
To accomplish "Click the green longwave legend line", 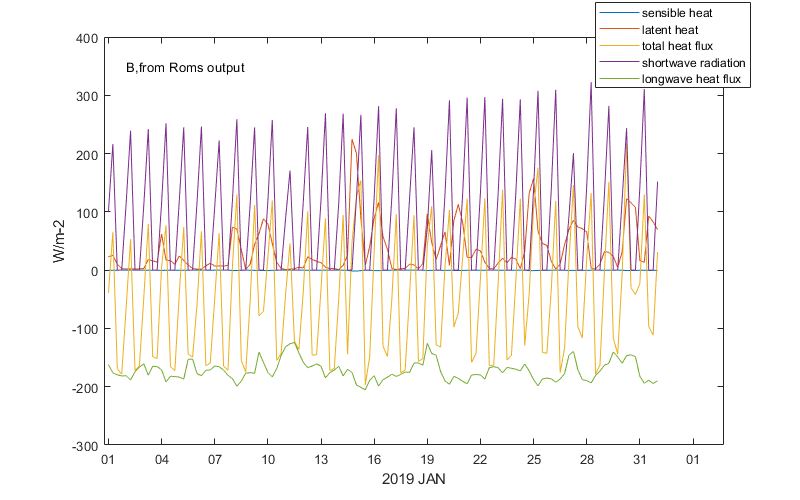I will point(618,79).
